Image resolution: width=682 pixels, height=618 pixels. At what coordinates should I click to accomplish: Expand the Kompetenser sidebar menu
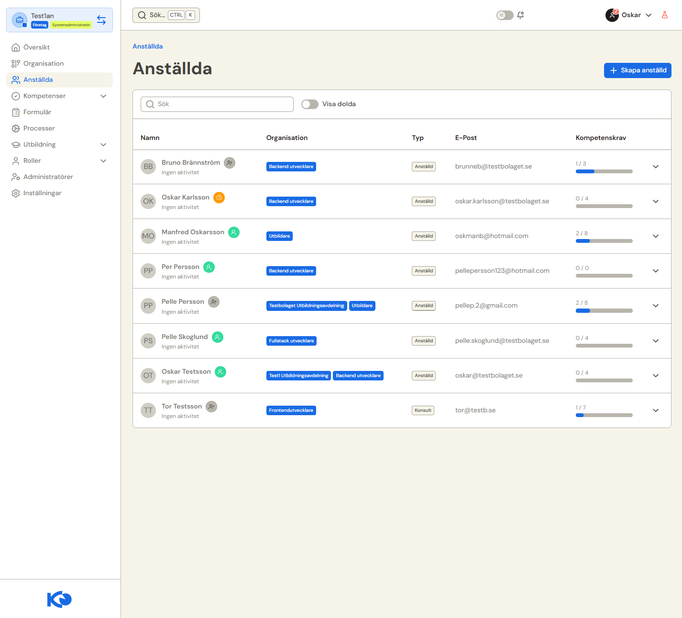coord(103,96)
